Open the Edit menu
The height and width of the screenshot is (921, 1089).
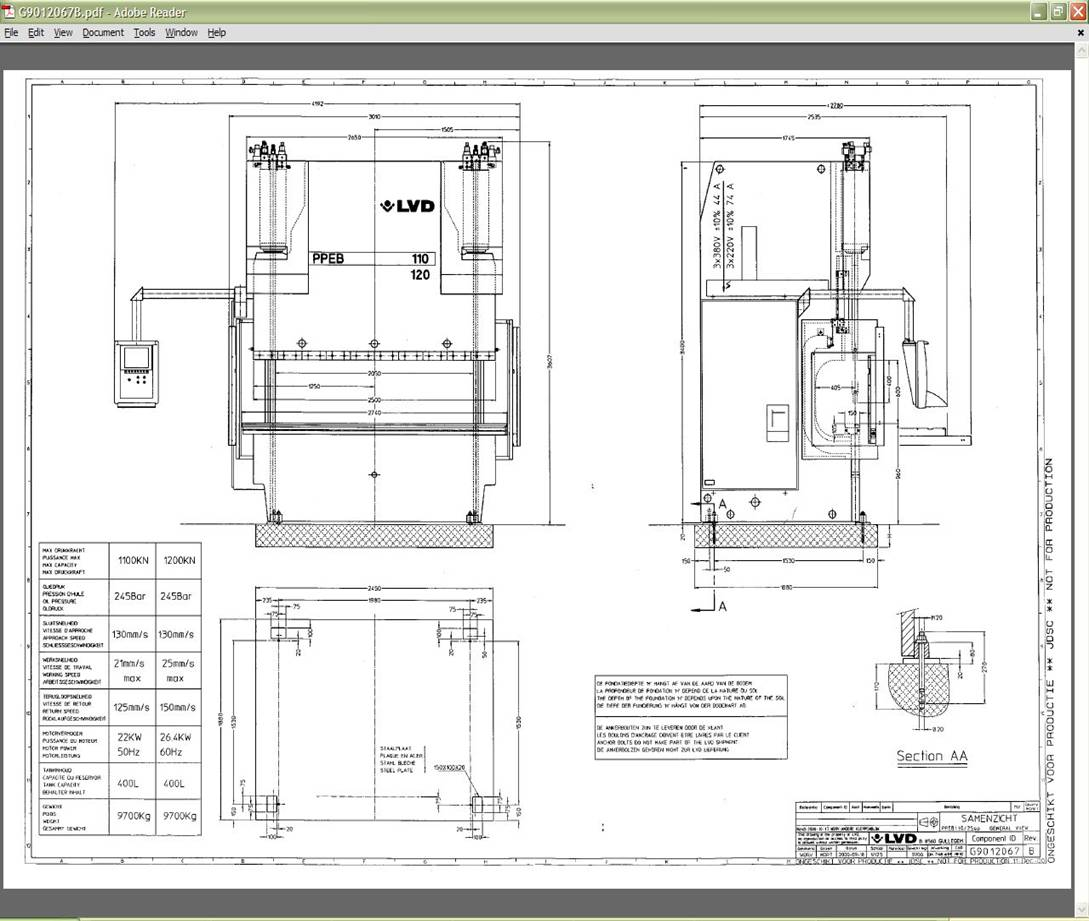coord(36,33)
